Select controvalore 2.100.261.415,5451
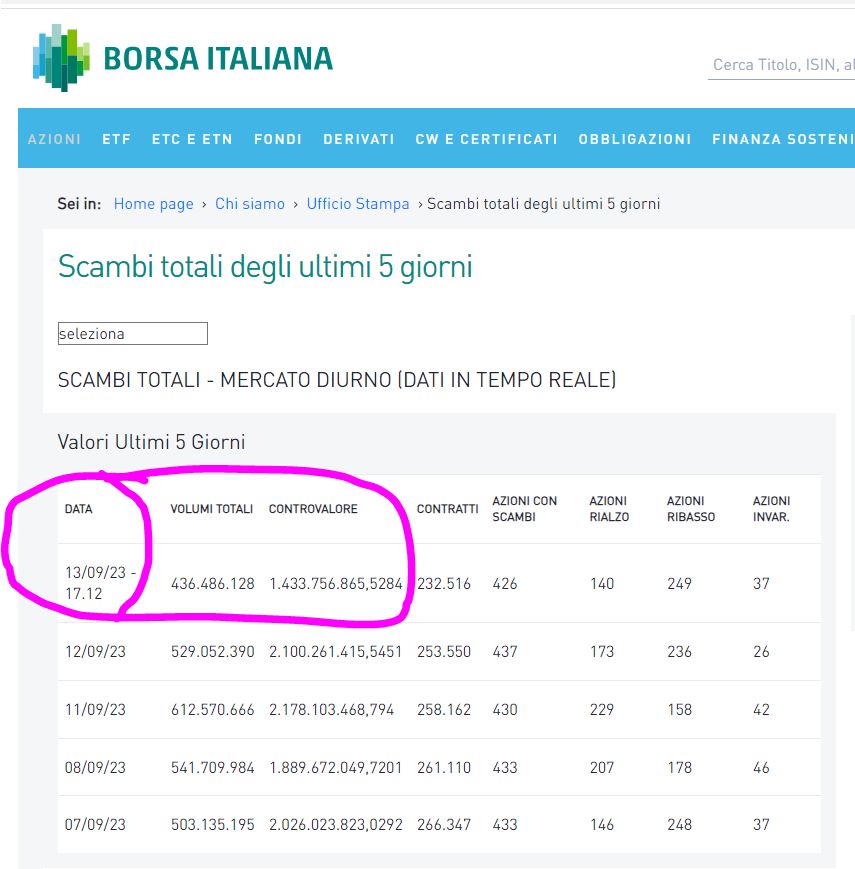This screenshot has width=855, height=869. pos(336,651)
